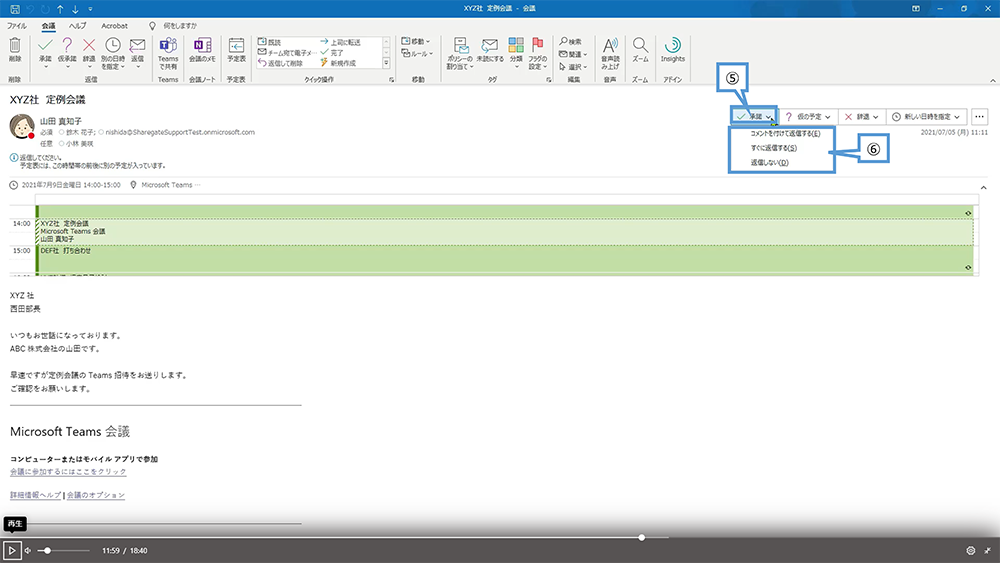Viewport: 1000px width, 563px height.
Task: Click the Team Email (チーム宛て電子メ…) quick step
Action: (x=286, y=52)
